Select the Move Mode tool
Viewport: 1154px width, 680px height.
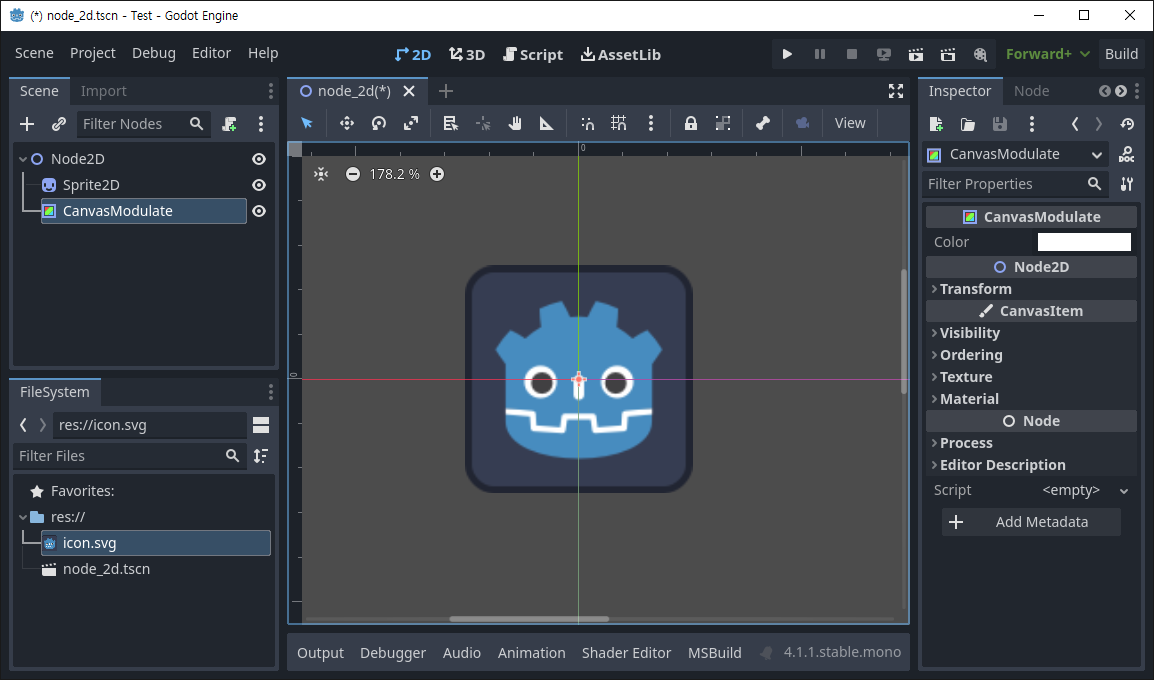pyautogui.click(x=347, y=123)
